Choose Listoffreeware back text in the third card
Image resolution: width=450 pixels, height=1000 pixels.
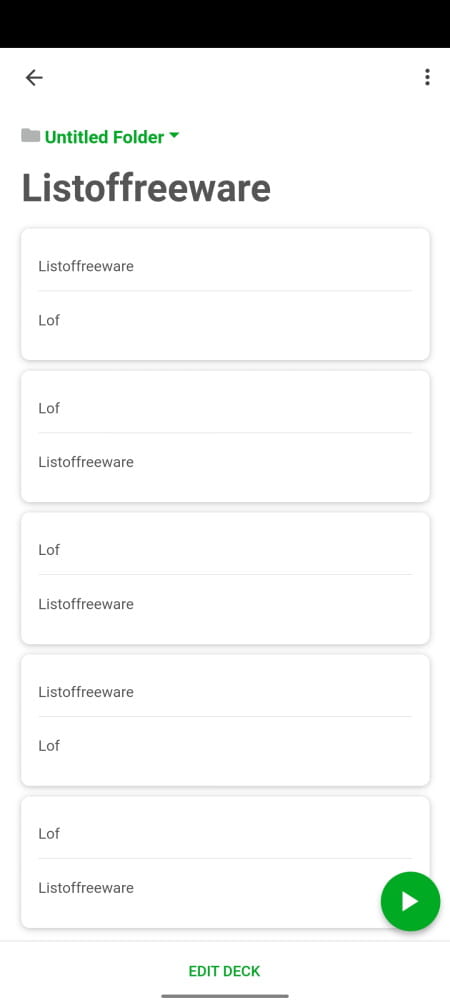pos(86,604)
